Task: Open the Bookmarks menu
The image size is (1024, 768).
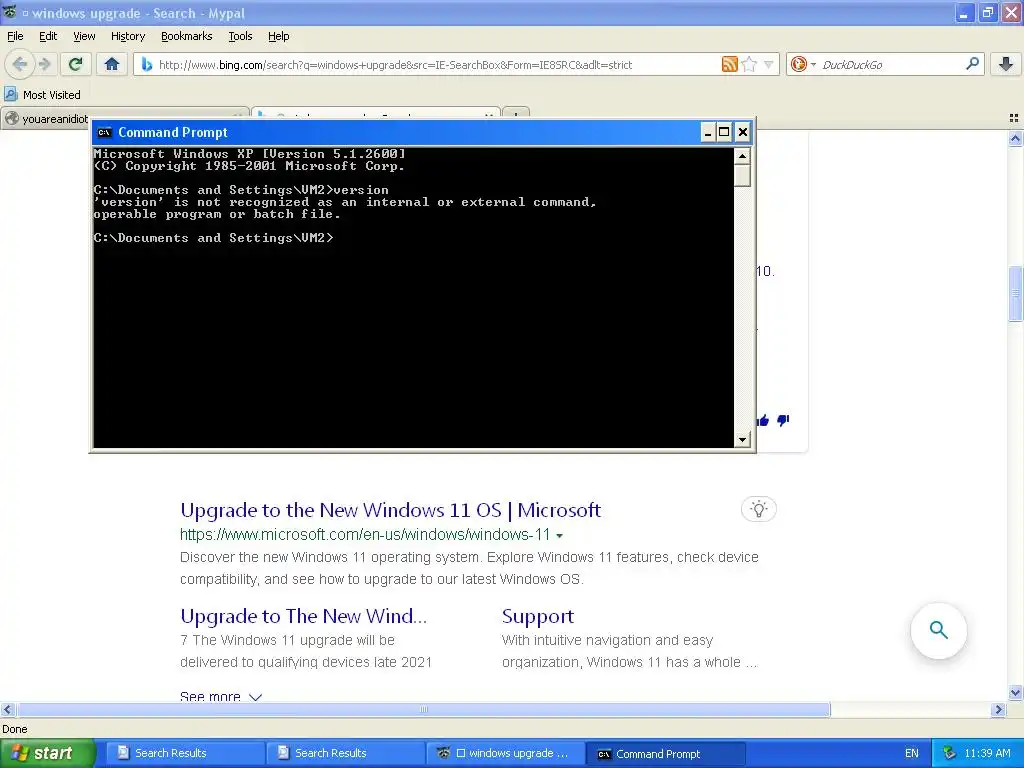Action: (x=187, y=37)
